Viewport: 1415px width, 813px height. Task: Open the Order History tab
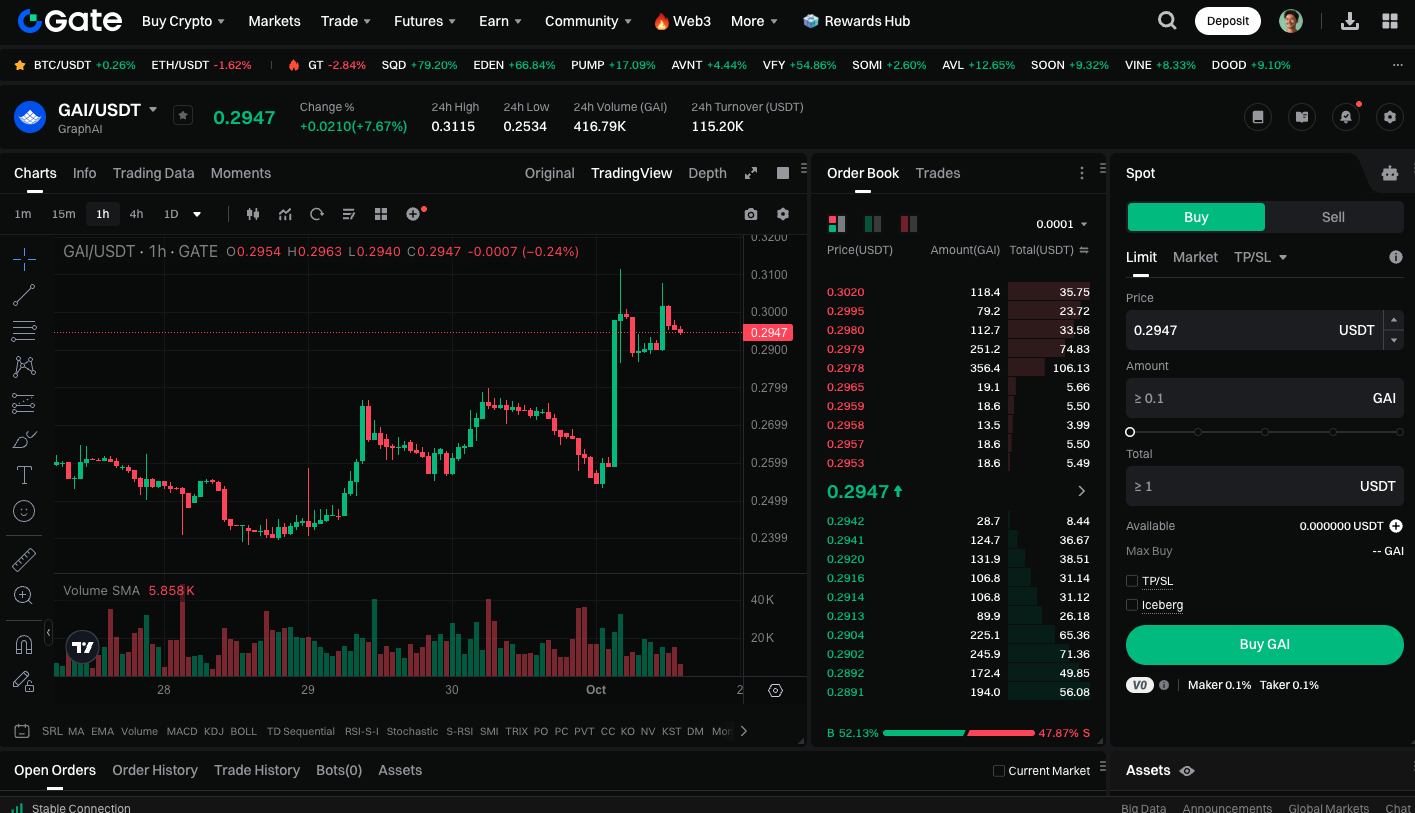[155, 770]
